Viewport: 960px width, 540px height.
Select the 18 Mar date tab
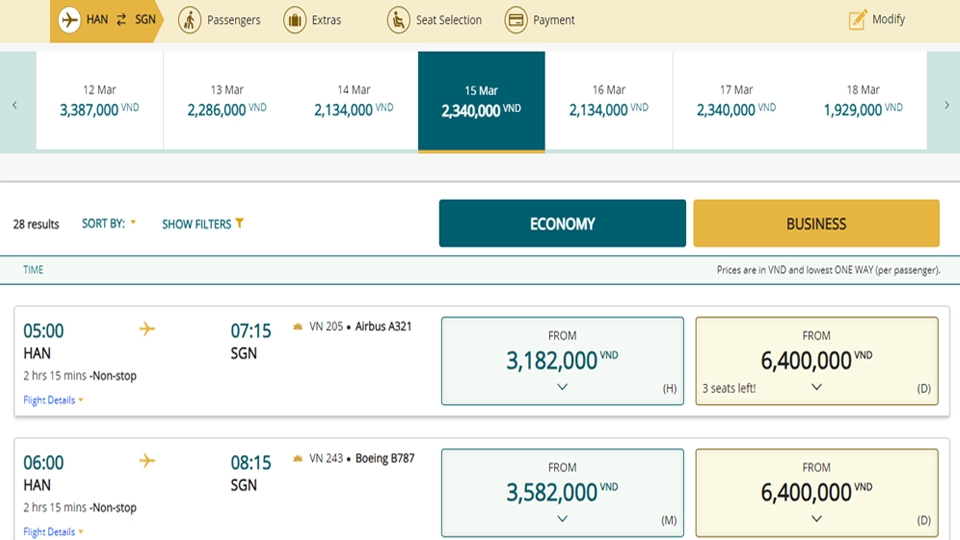coord(863,101)
